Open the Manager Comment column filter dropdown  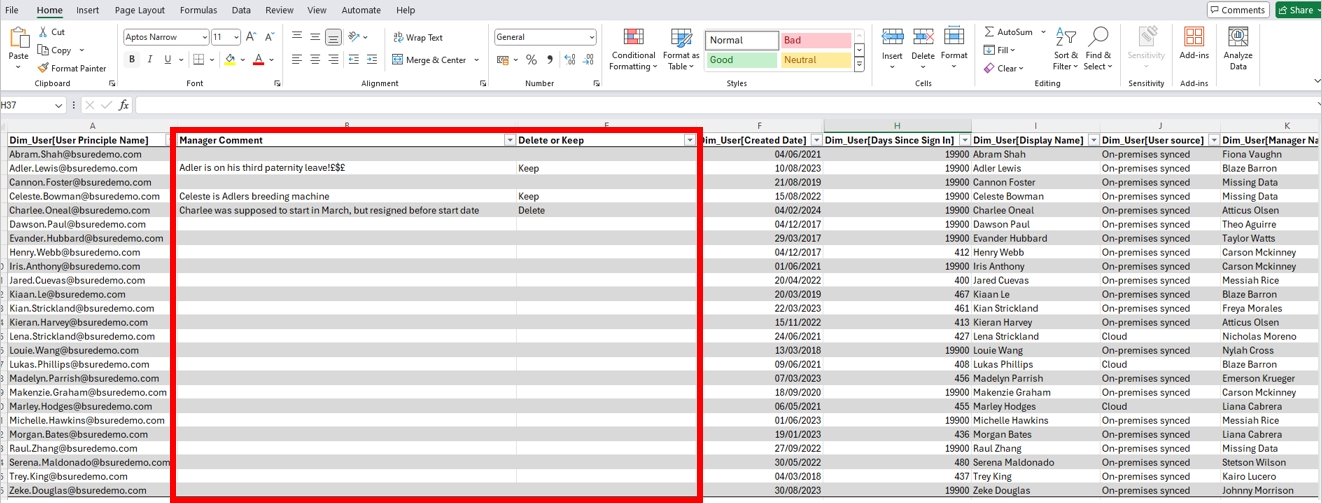click(x=509, y=141)
